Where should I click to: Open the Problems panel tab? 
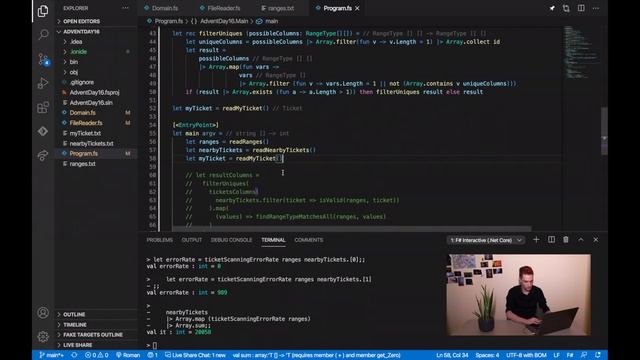click(160, 240)
